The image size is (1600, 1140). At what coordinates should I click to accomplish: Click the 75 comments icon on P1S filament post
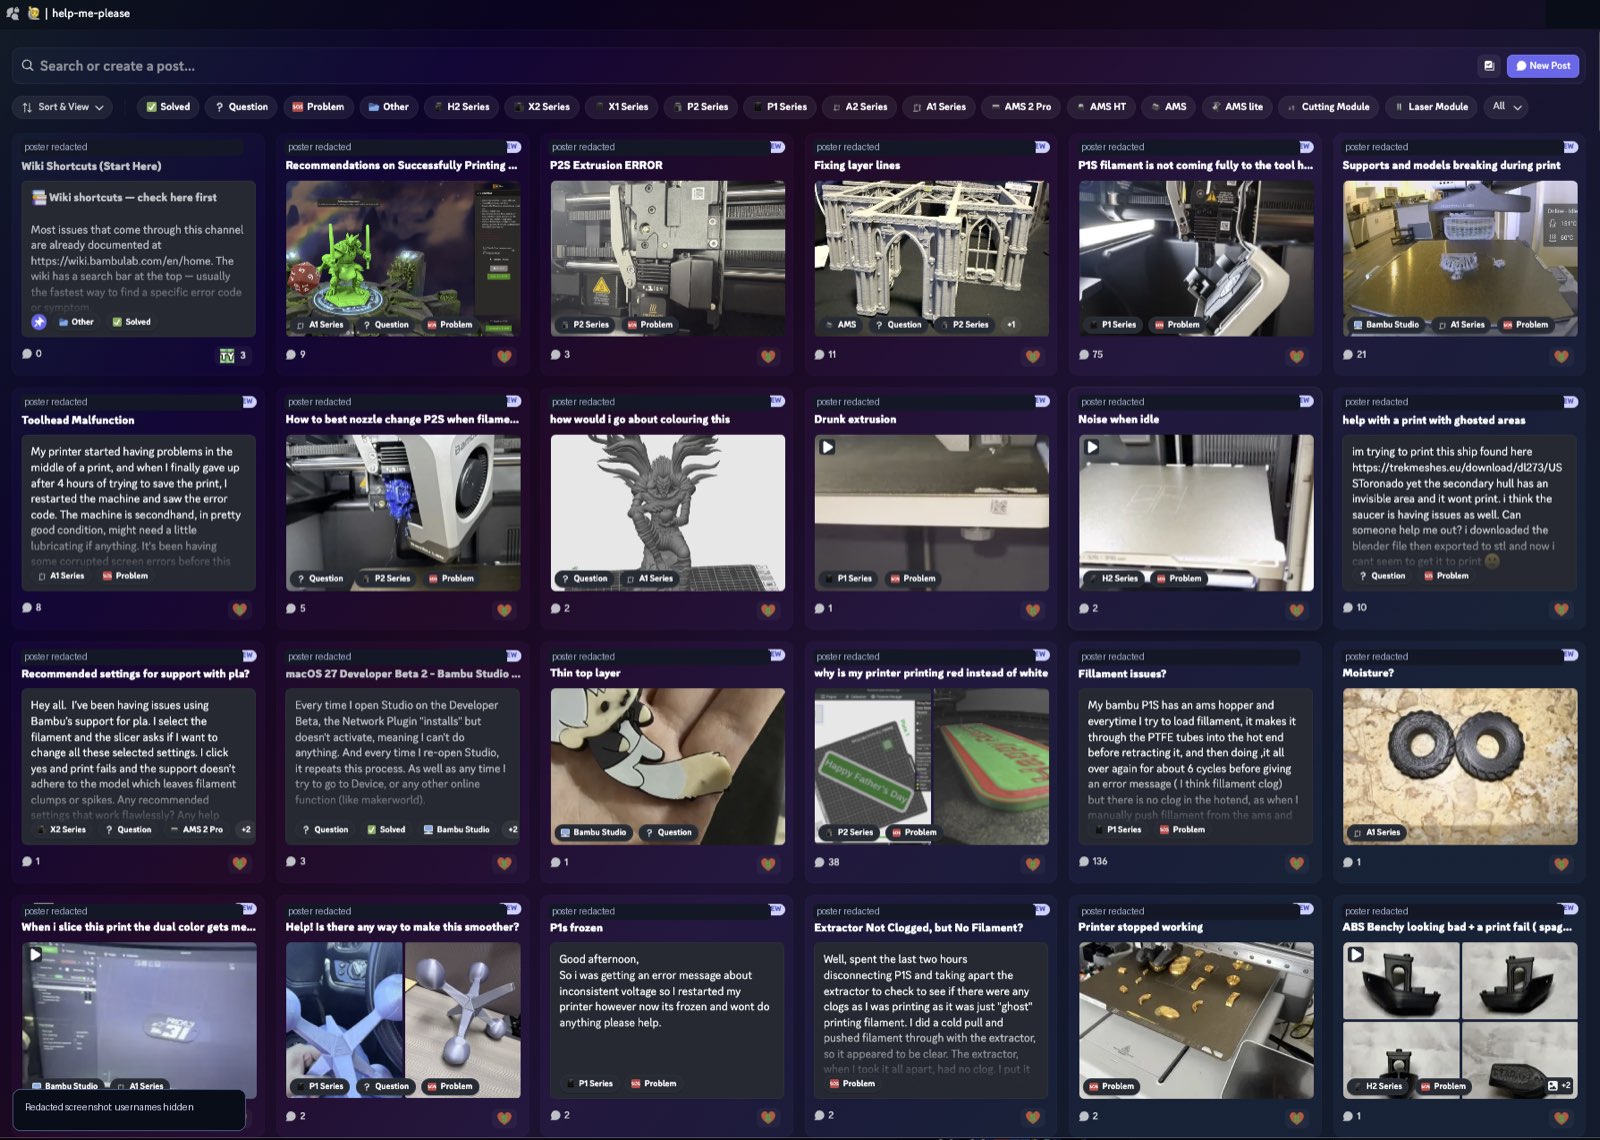tap(1084, 354)
